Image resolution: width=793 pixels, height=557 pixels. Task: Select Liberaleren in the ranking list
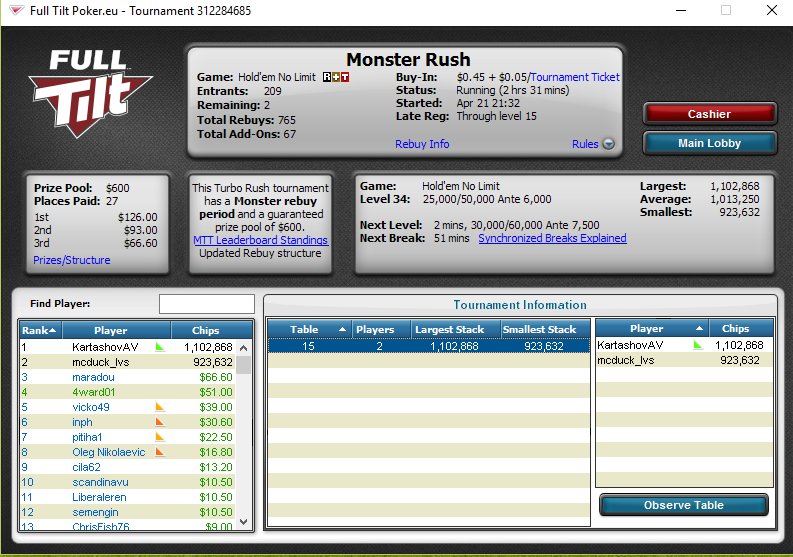127,497
